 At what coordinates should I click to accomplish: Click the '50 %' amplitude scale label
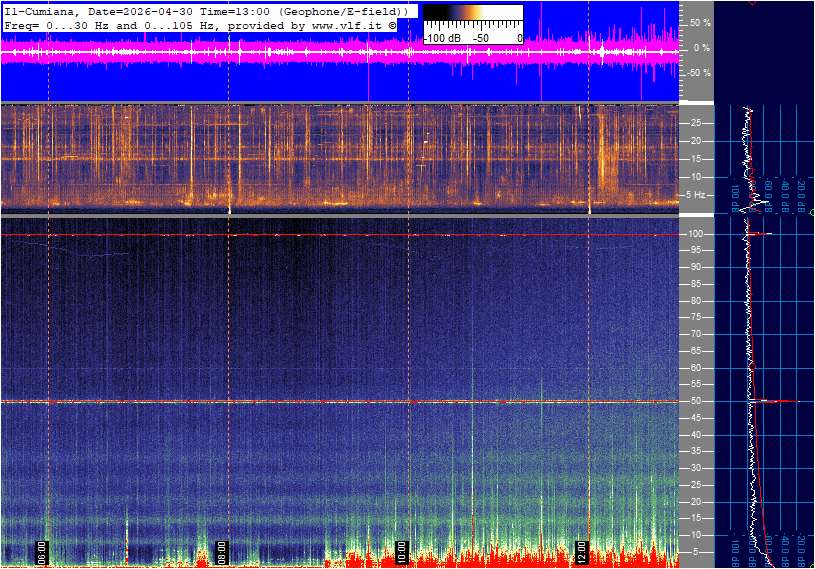point(700,22)
